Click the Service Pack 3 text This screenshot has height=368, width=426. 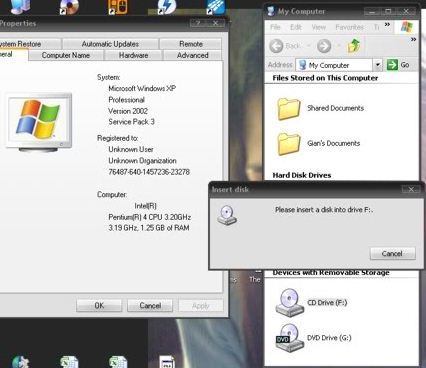point(131,122)
